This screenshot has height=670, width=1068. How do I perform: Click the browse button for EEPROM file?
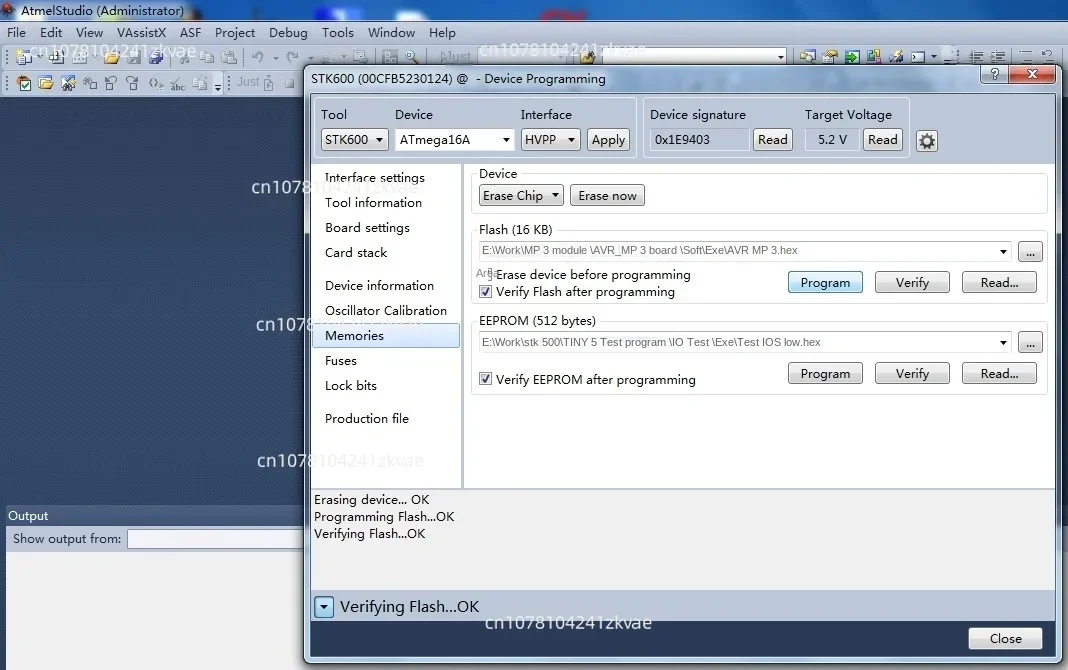pos(1030,343)
